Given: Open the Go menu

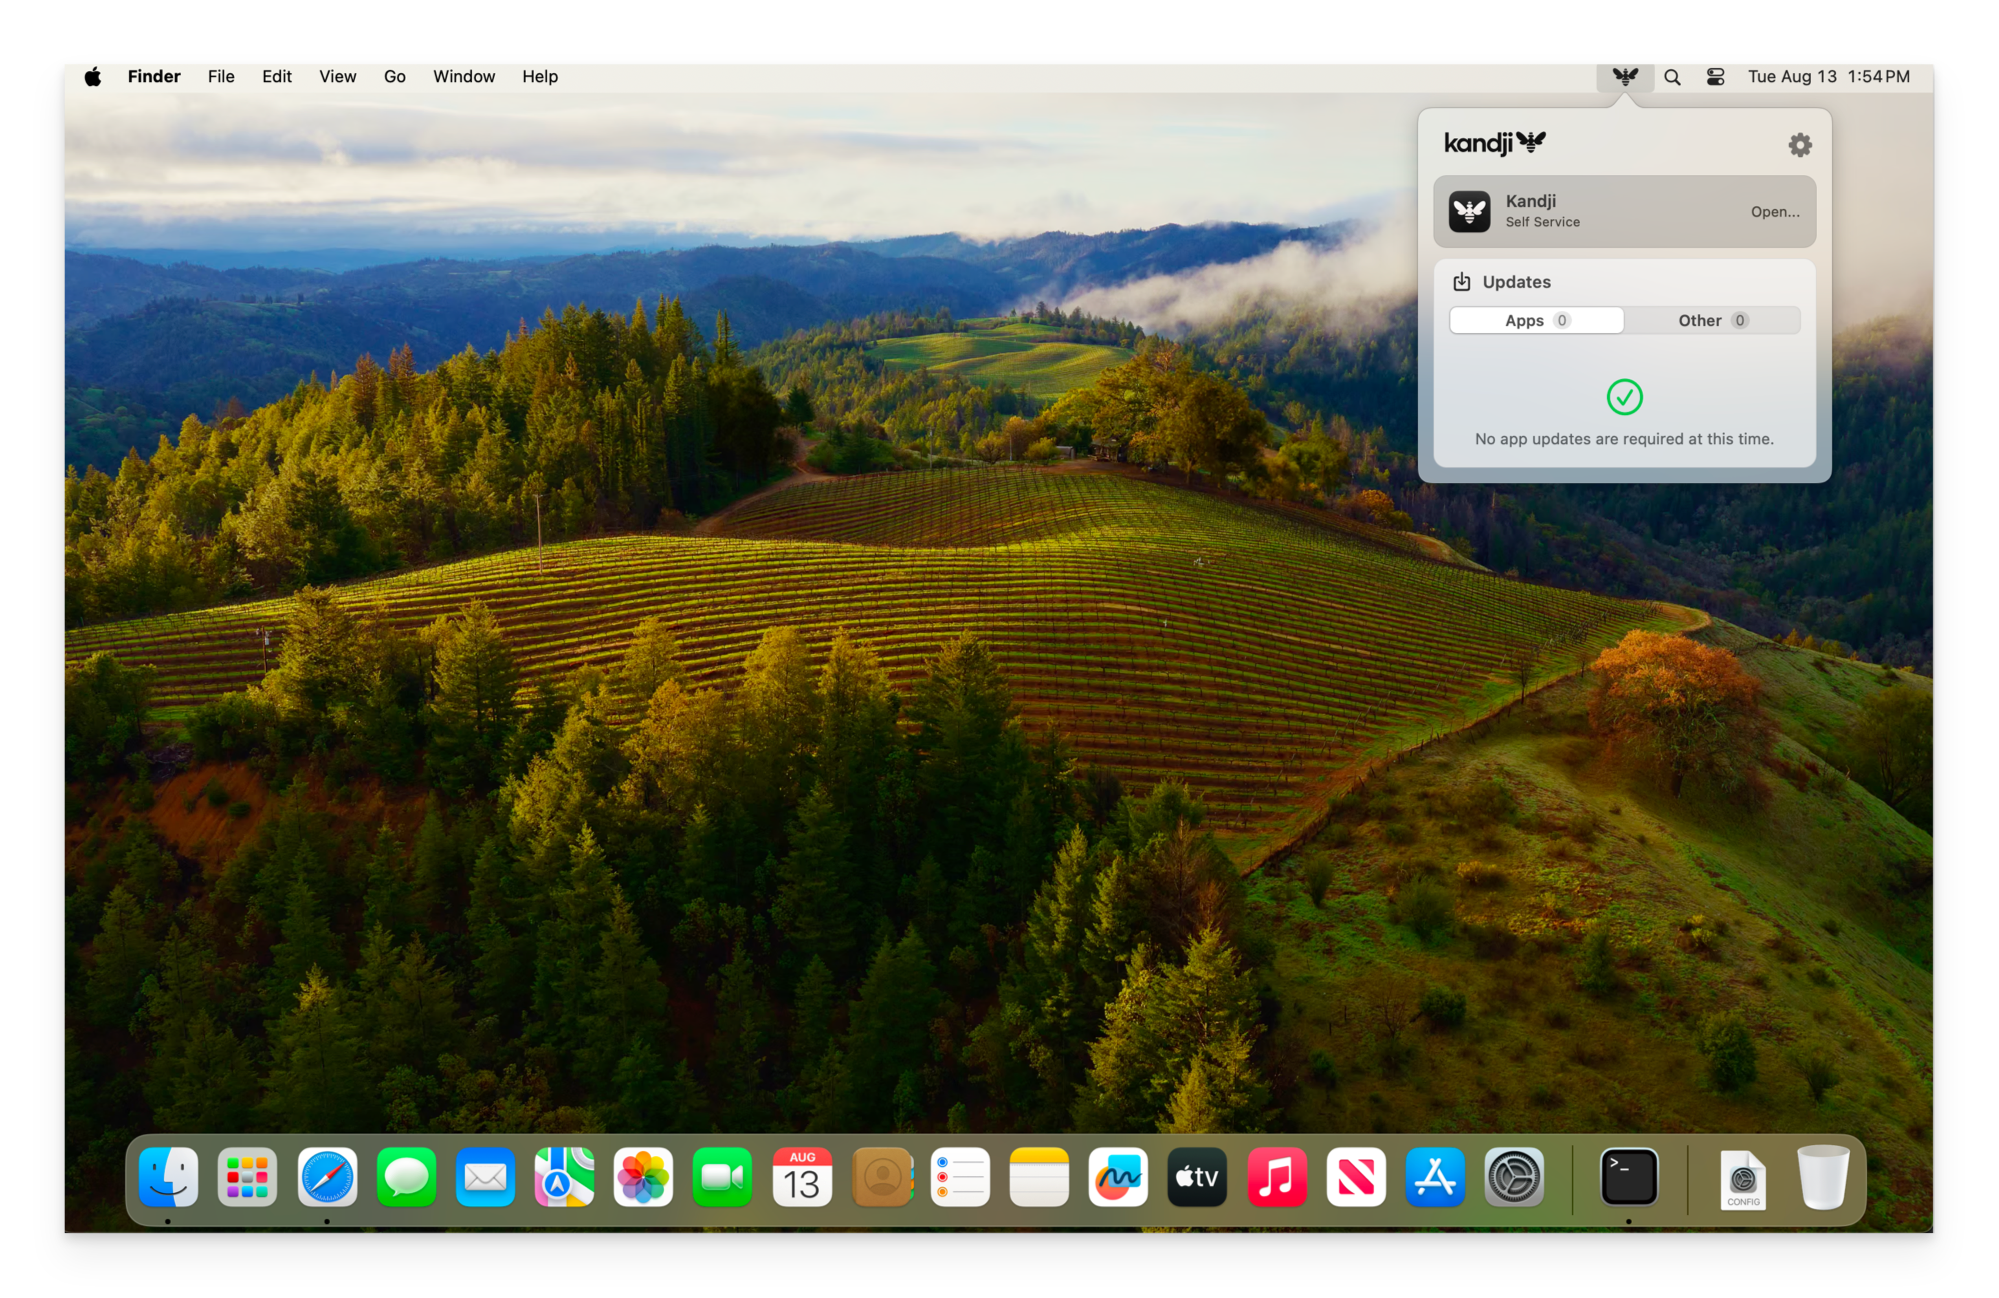Looking at the screenshot, I should pyautogui.click(x=394, y=77).
